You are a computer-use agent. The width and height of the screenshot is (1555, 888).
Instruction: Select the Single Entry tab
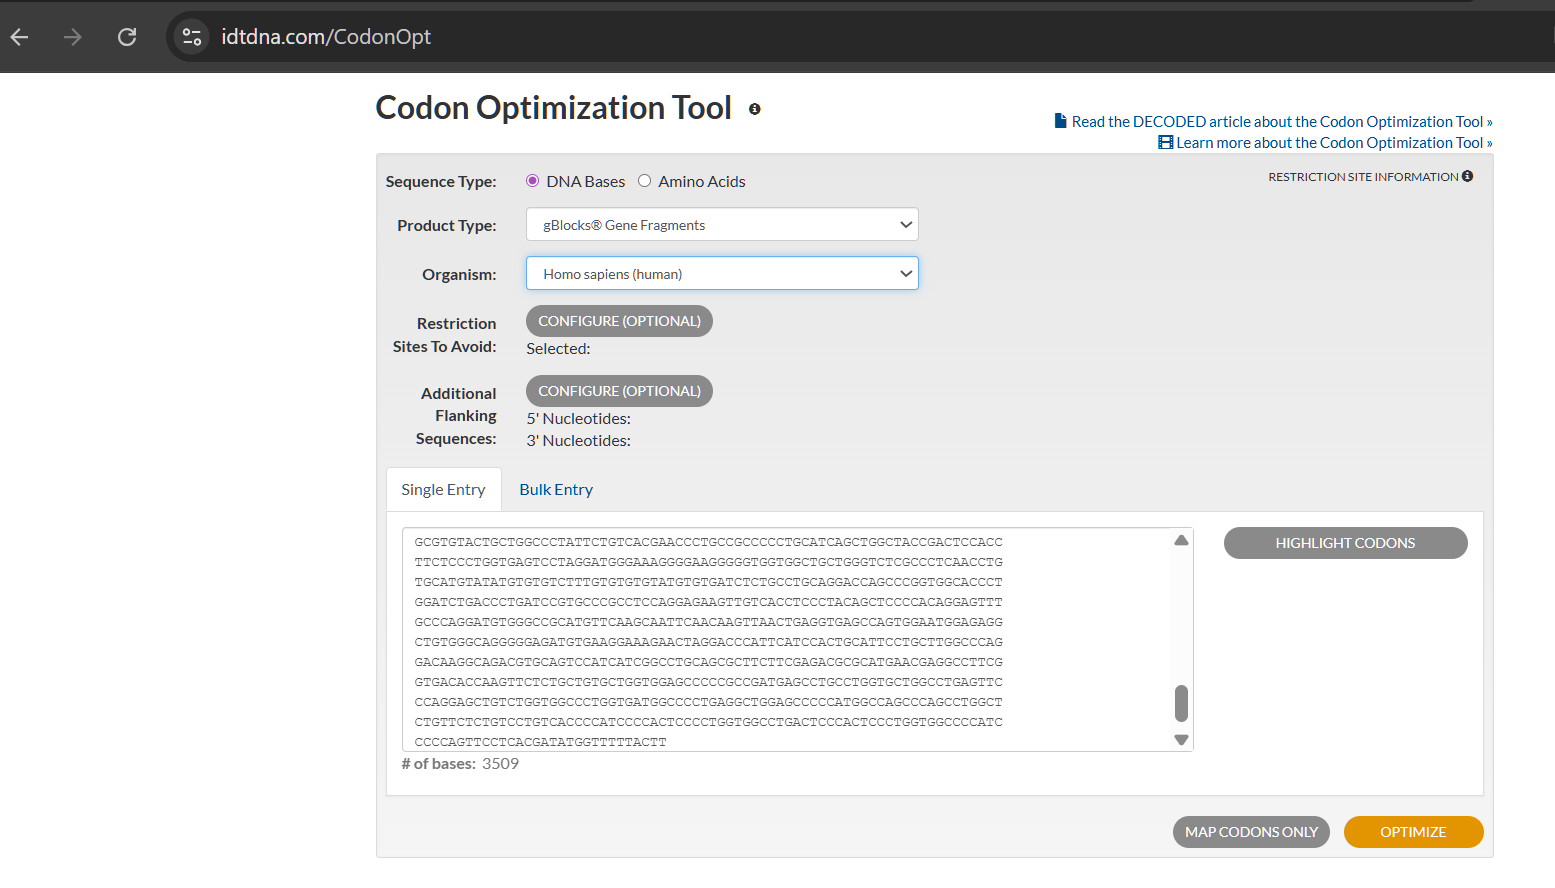pyautogui.click(x=443, y=490)
